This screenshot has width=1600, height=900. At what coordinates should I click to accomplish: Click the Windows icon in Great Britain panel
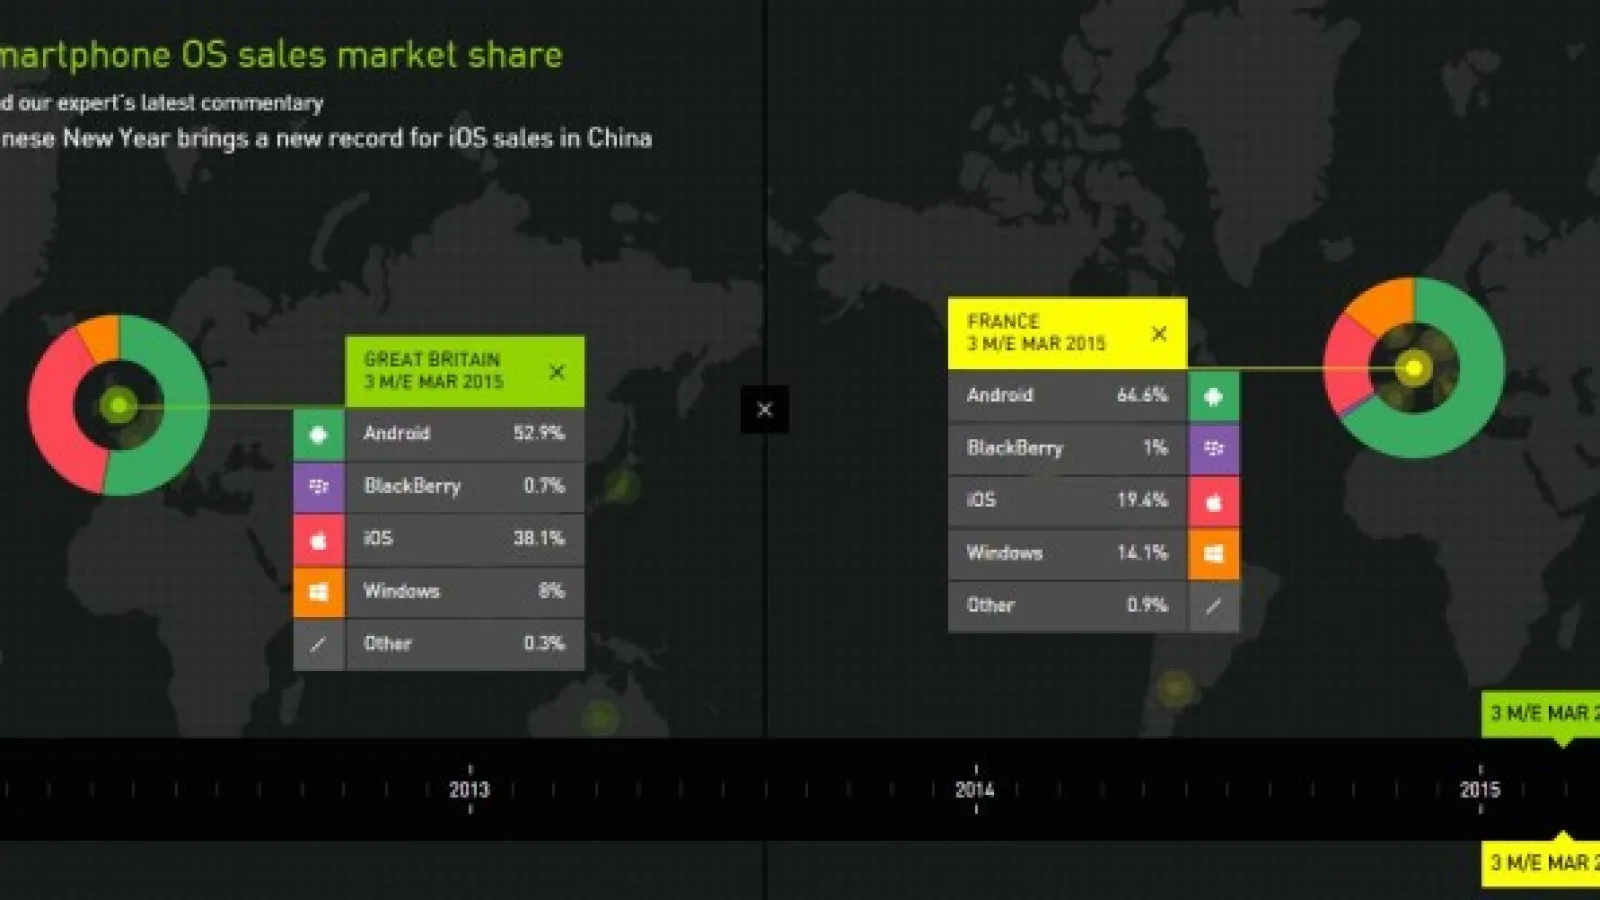[319, 592]
